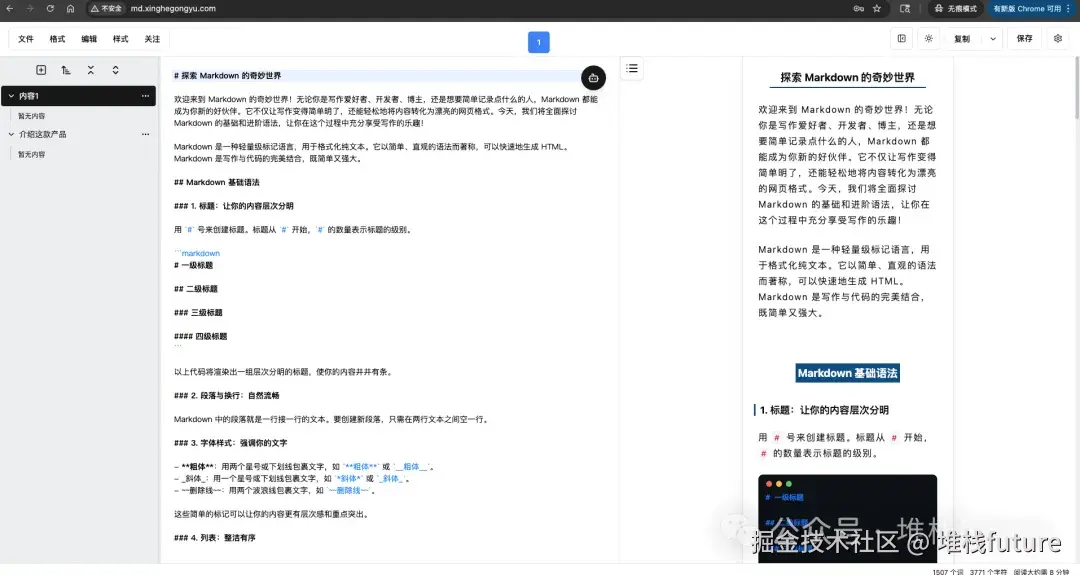Open the browser home page icon
The height and width of the screenshot is (575, 1080).
[70, 8]
